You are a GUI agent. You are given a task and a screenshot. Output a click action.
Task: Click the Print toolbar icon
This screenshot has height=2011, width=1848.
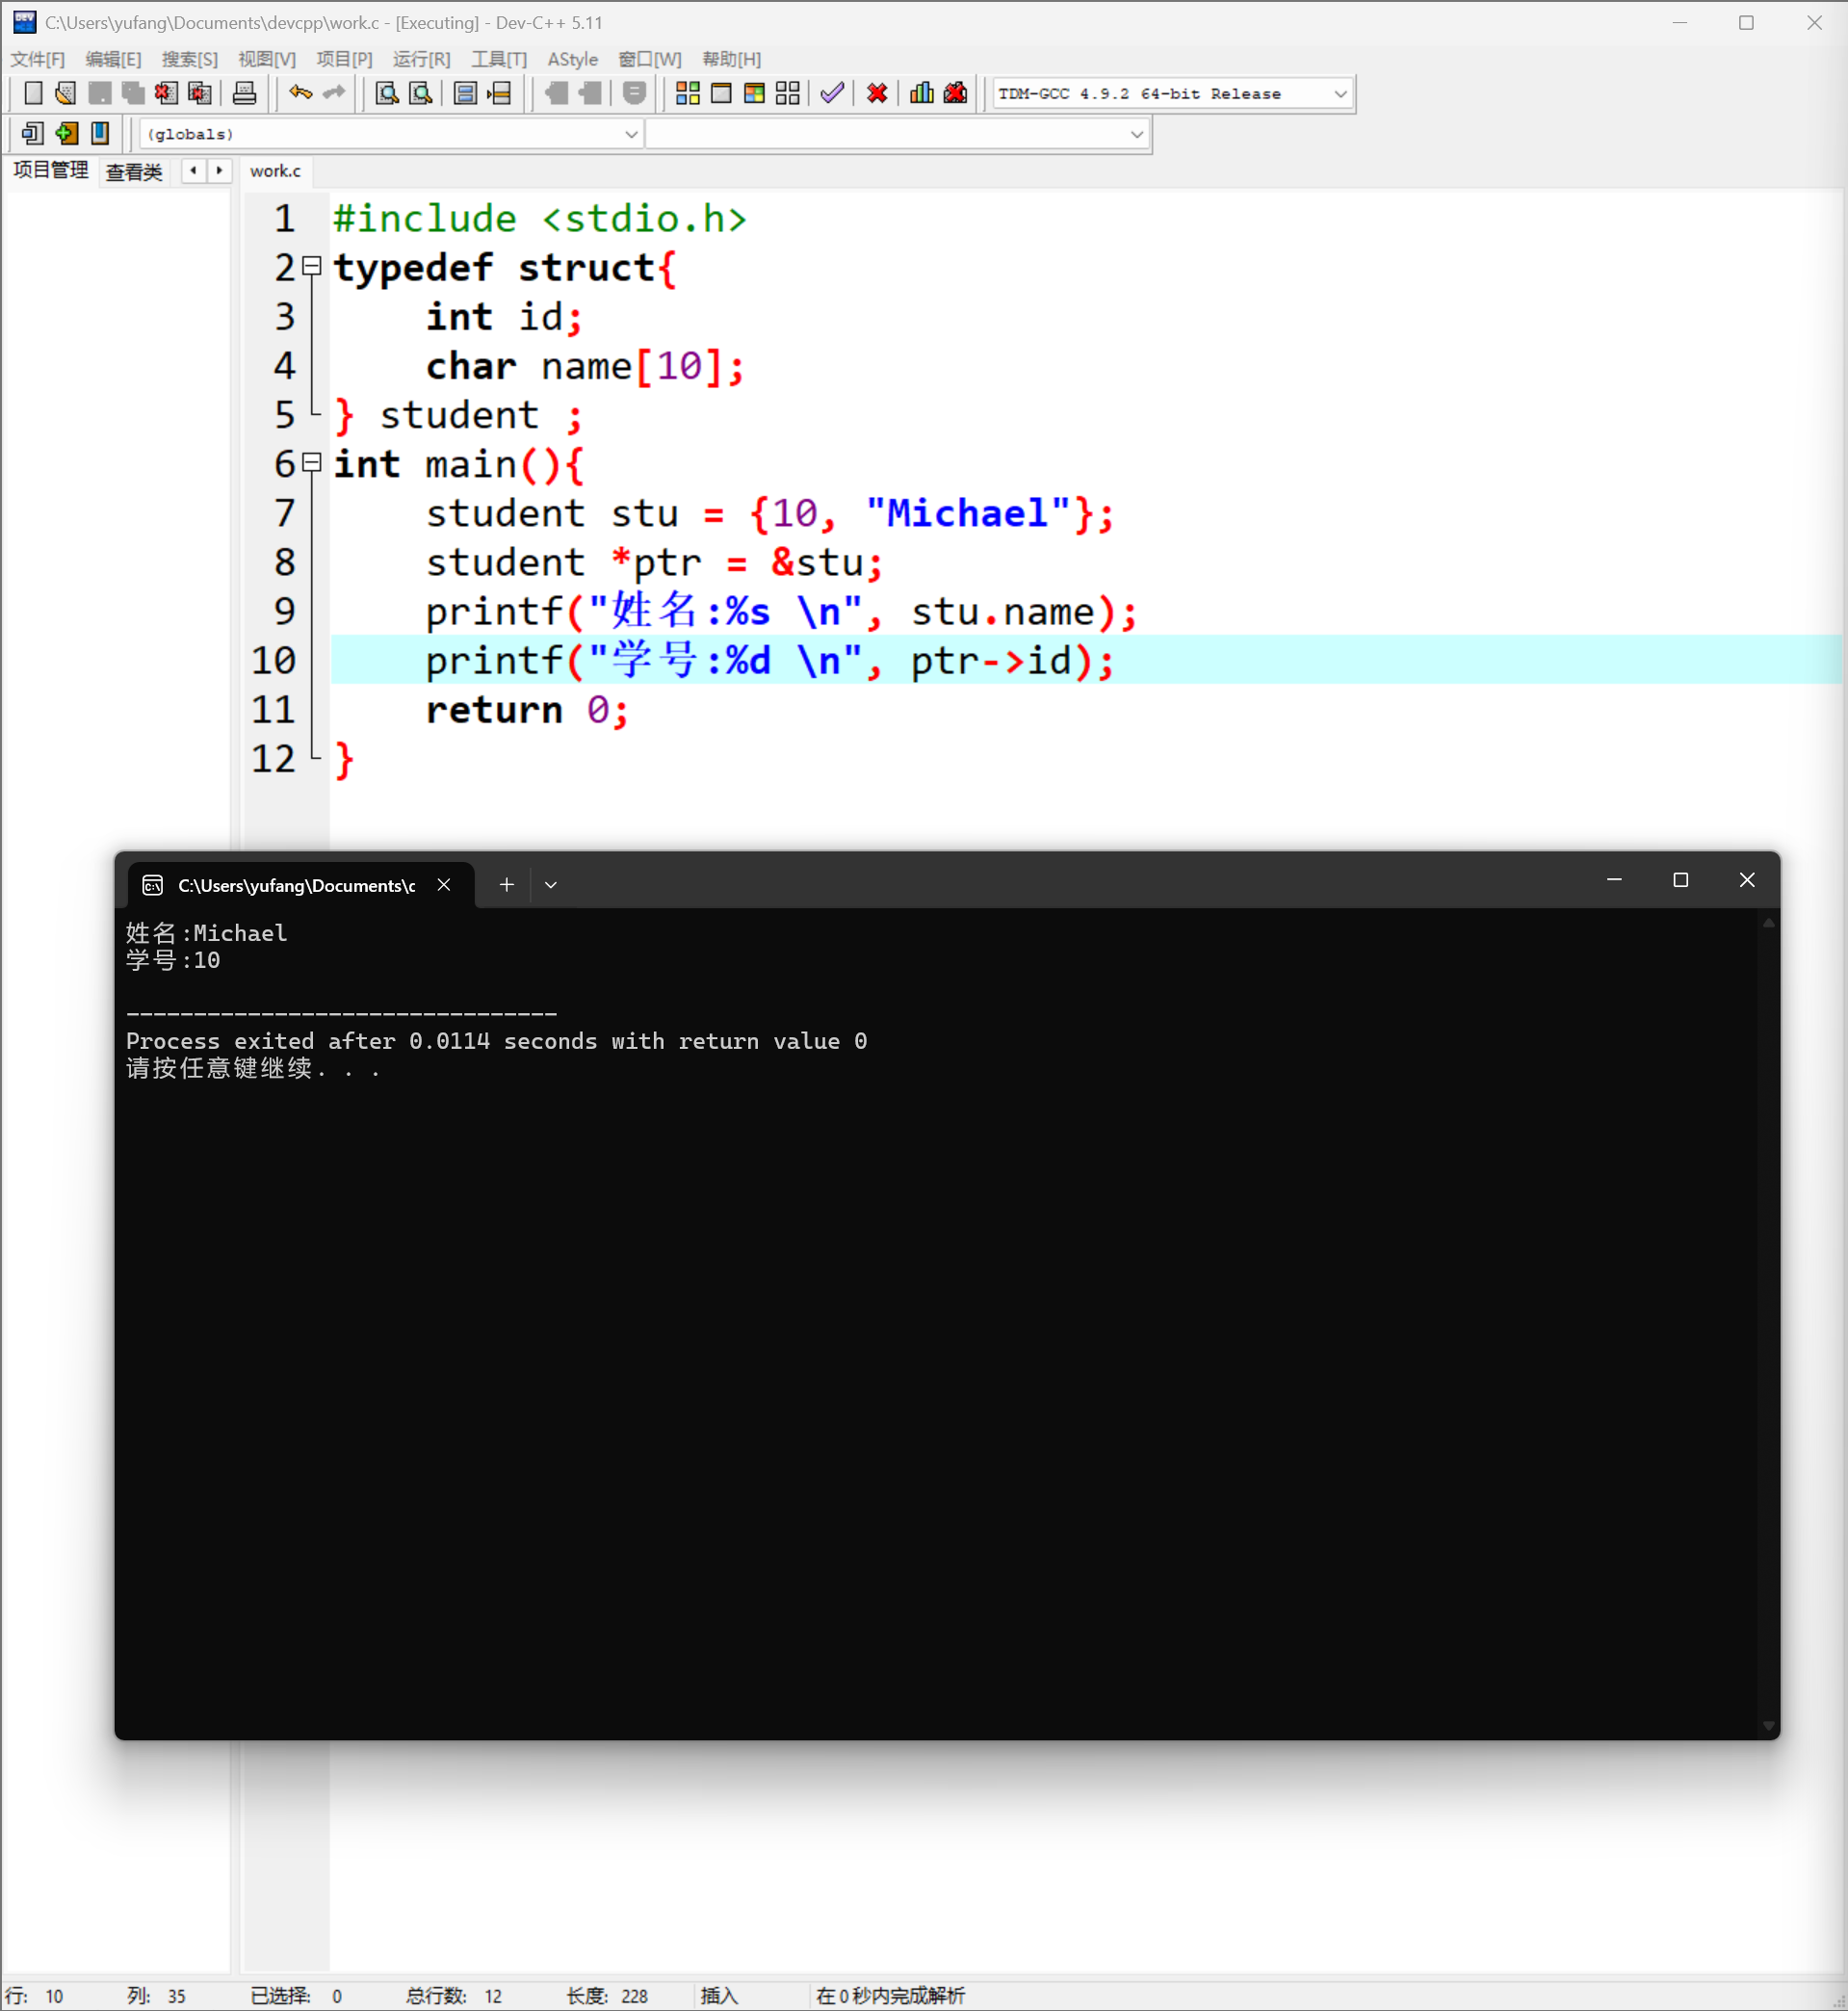244,93
